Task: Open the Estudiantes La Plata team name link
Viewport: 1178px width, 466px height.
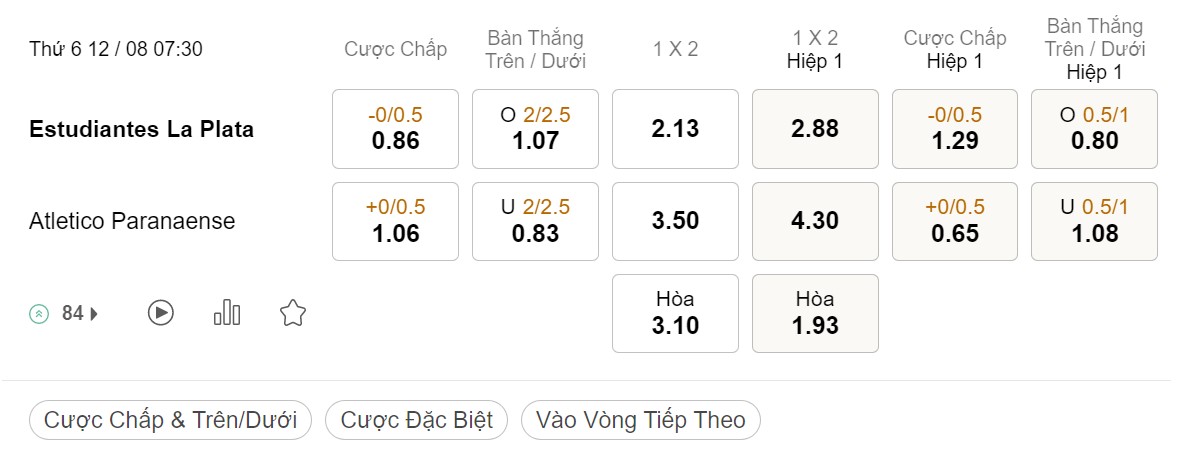Action: click(x=141, y=129)
